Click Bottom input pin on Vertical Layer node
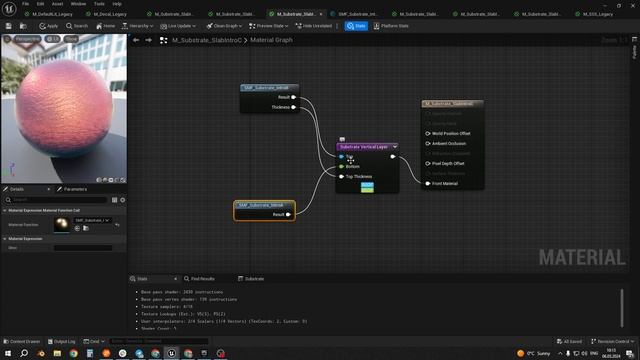 341,167
